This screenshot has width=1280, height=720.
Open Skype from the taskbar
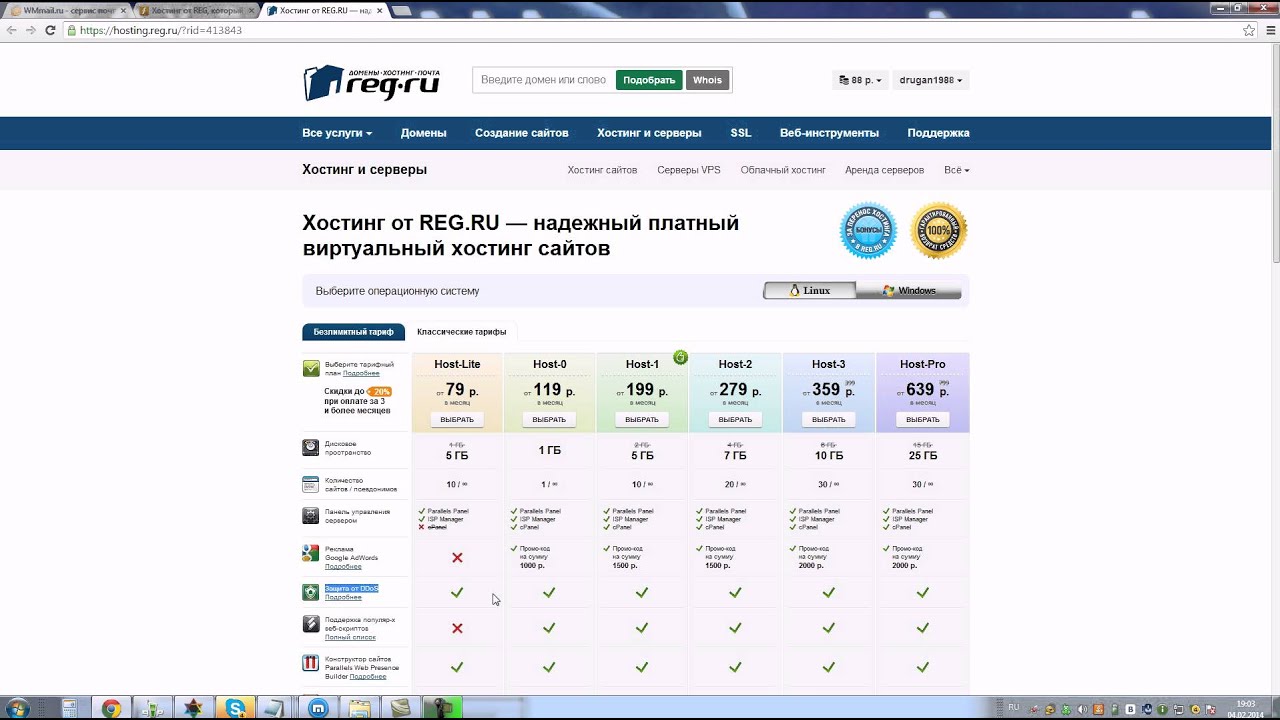(236, 708)
